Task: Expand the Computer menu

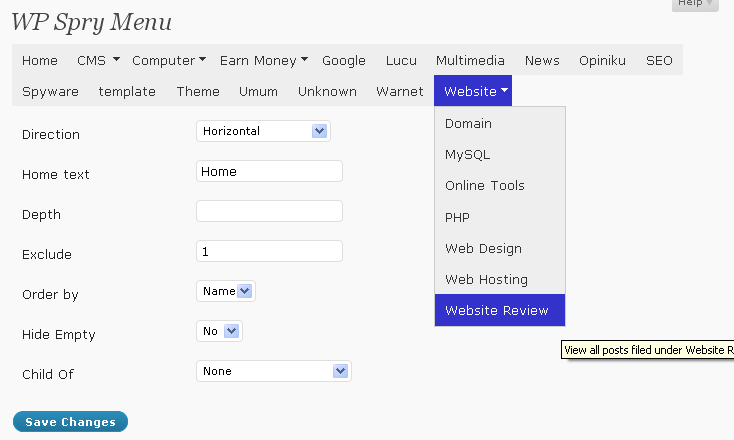Action: pyautogui.click(x=169, y=60)
